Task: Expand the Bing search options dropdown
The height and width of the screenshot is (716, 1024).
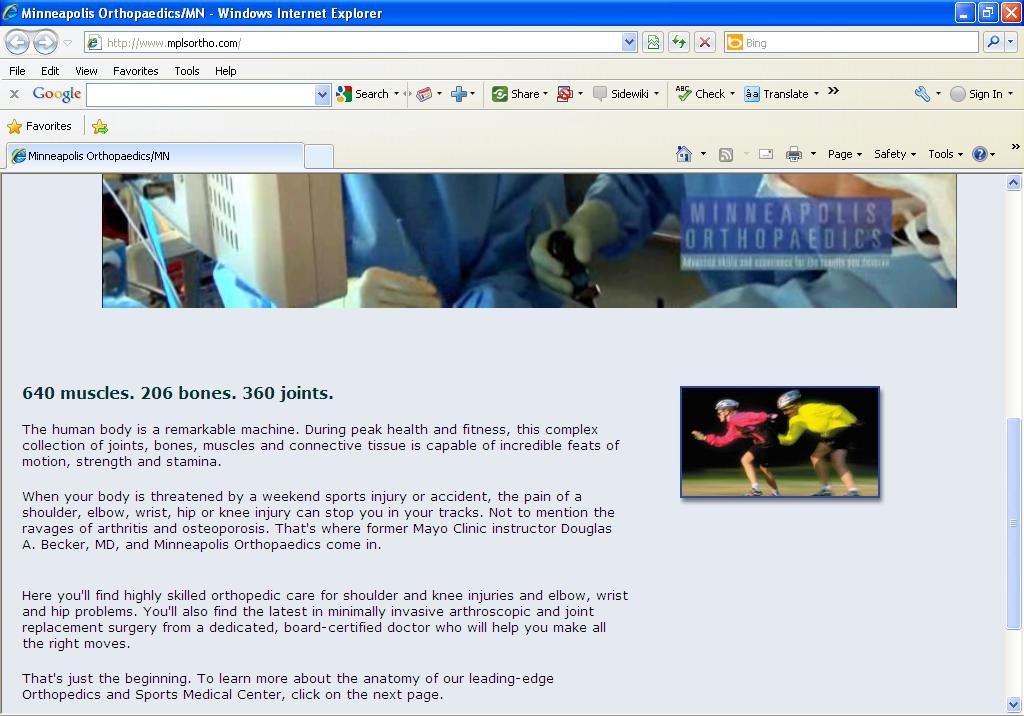Action: (1010, 42)
